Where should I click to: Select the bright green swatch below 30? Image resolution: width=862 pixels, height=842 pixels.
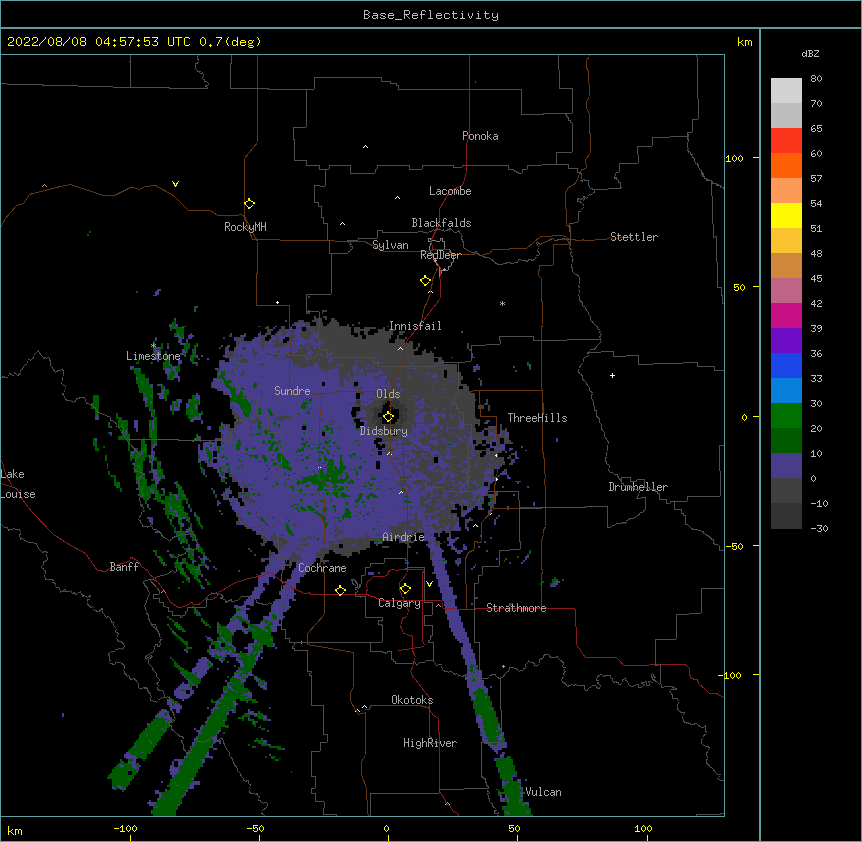[786, 416]
